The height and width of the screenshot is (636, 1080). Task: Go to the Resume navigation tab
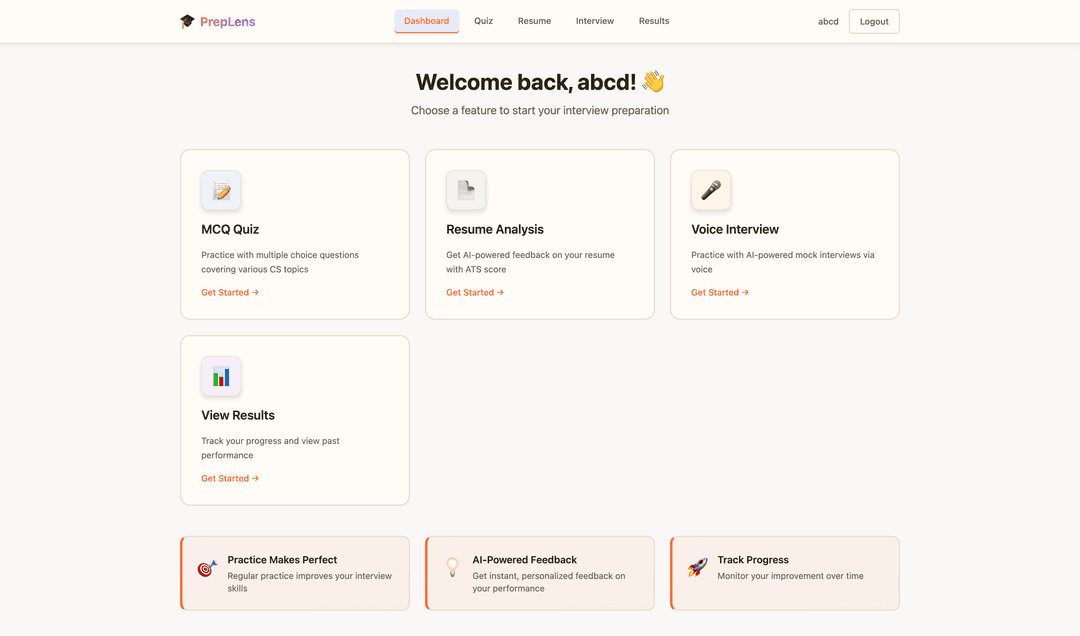(534, 21)
